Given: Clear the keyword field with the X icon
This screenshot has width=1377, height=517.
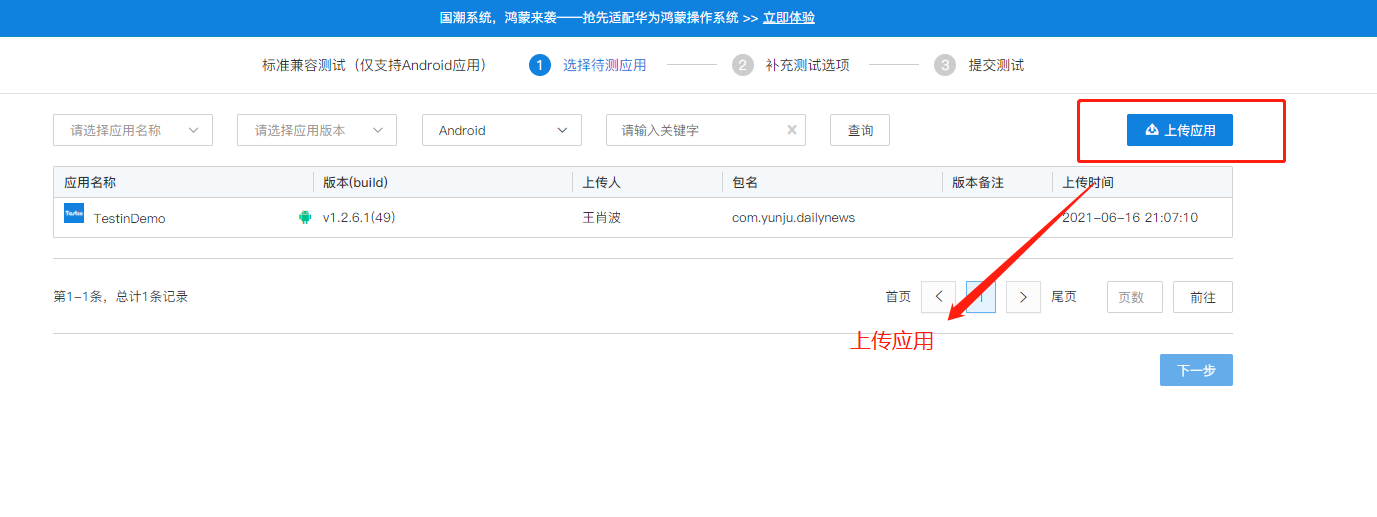Looking at the screenshot, I should pos(792,130).
